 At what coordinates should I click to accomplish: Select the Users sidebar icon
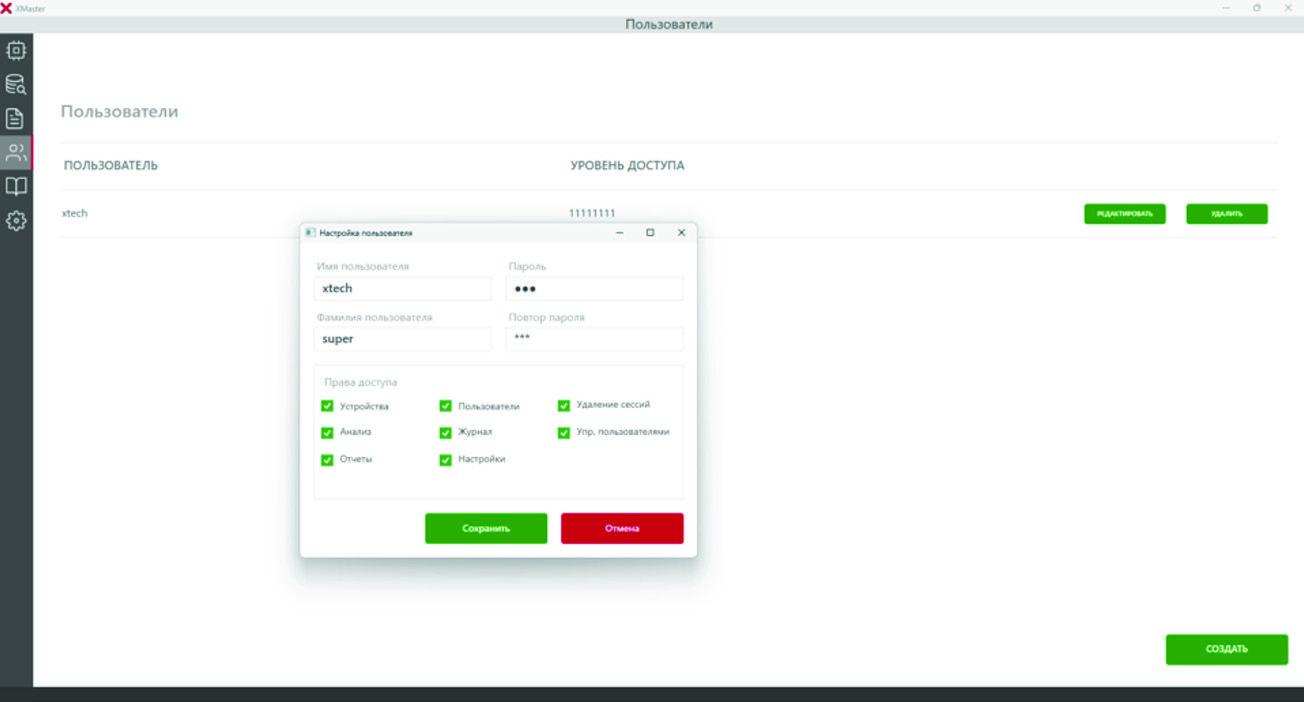tap(16, 153)
